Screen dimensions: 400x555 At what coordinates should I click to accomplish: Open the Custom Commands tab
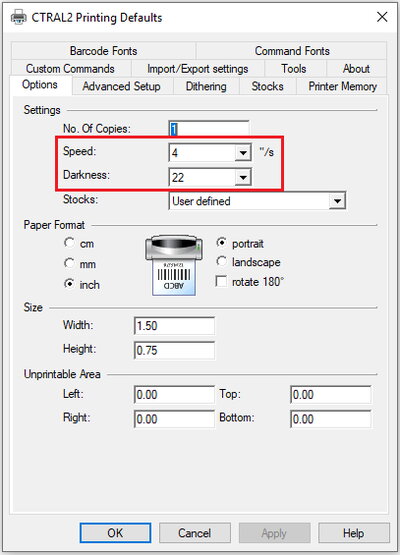coord(70,68)
